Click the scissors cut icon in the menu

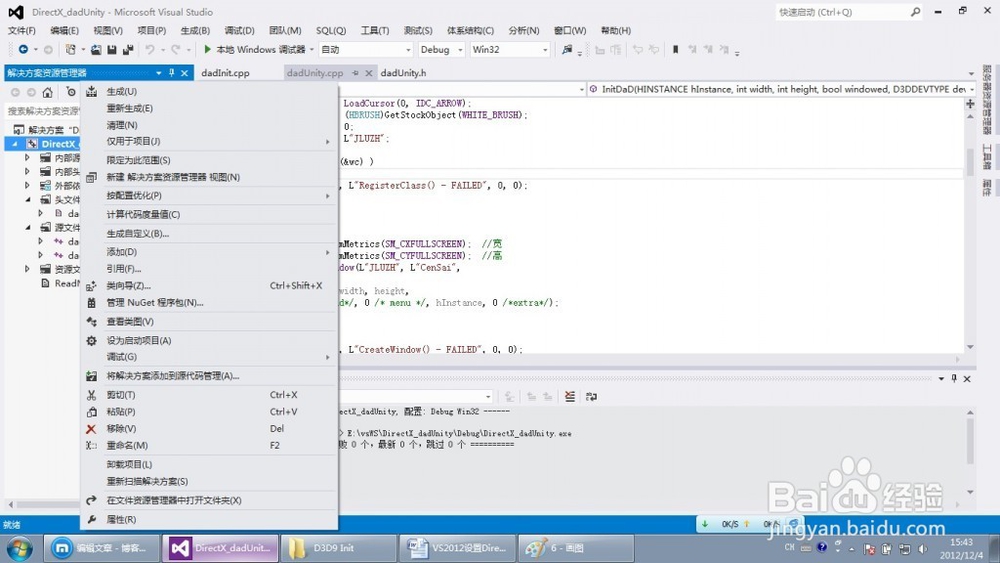point(91,395)
